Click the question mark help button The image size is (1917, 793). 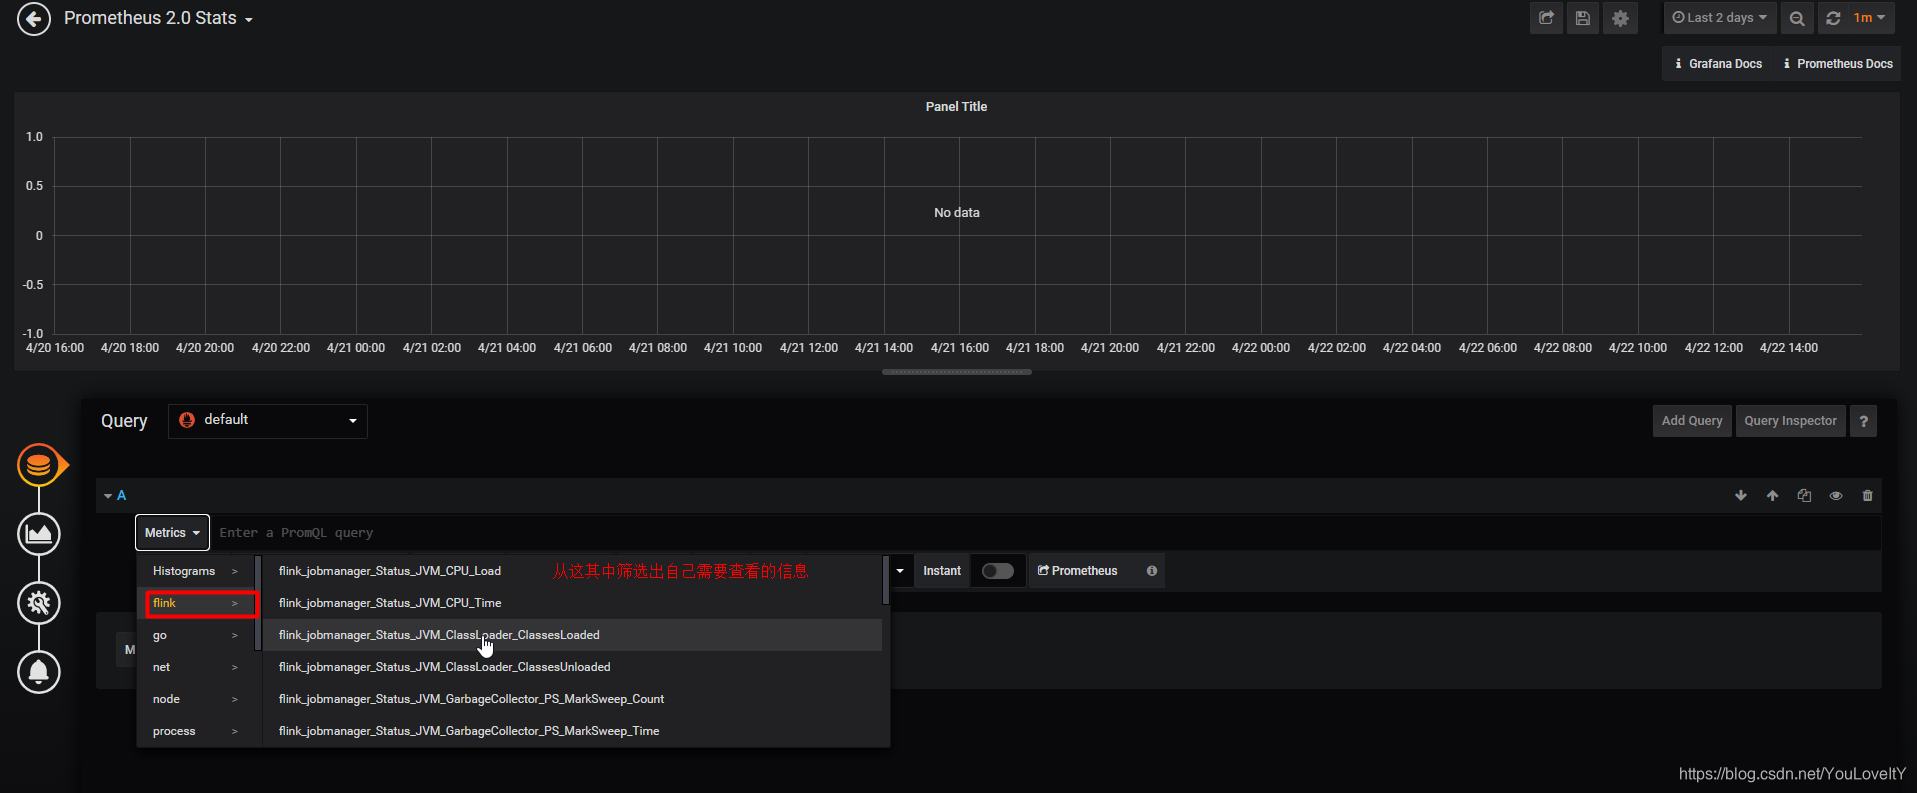[x=1863, y=421]
